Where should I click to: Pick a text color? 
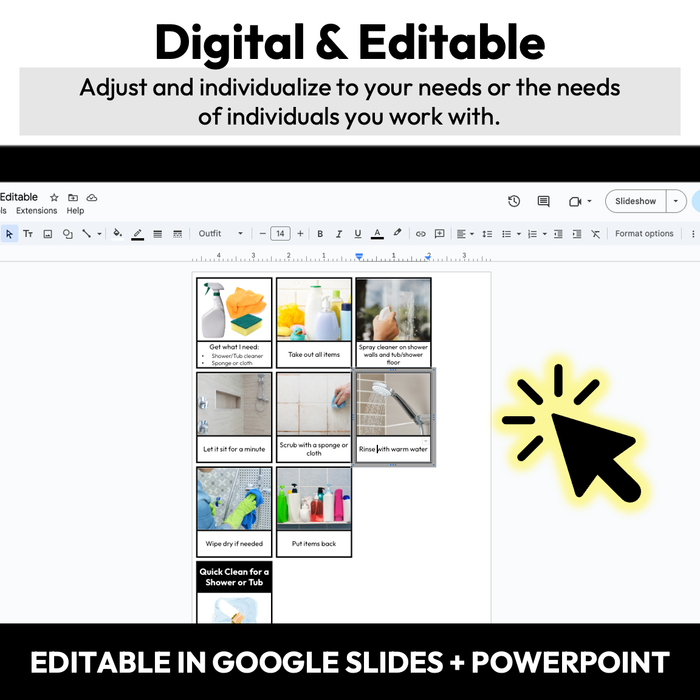coord(377,234)
